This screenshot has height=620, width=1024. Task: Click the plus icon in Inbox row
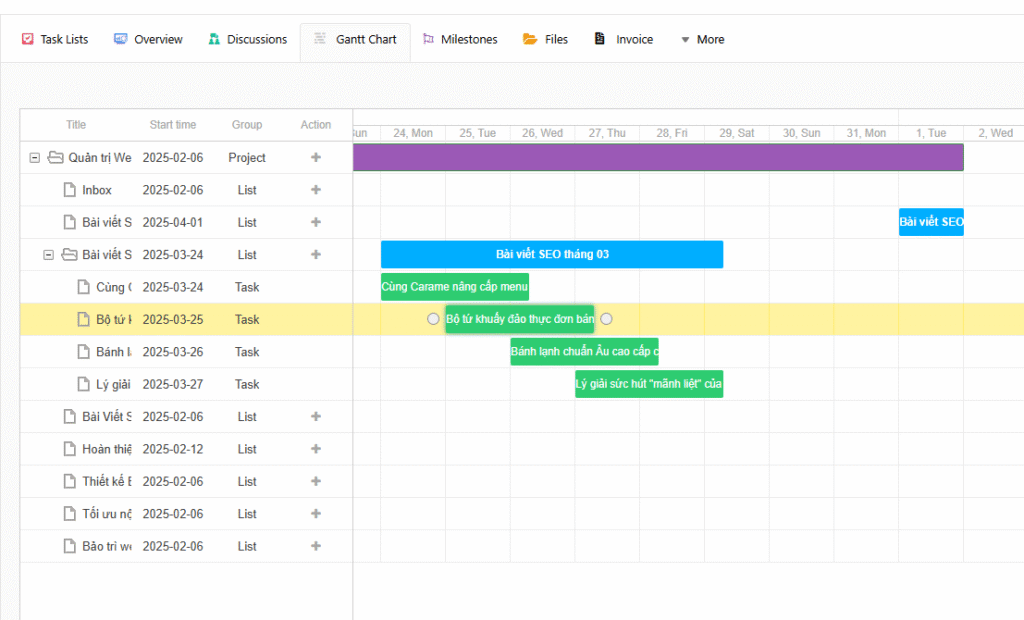click(x=316, y=190)
